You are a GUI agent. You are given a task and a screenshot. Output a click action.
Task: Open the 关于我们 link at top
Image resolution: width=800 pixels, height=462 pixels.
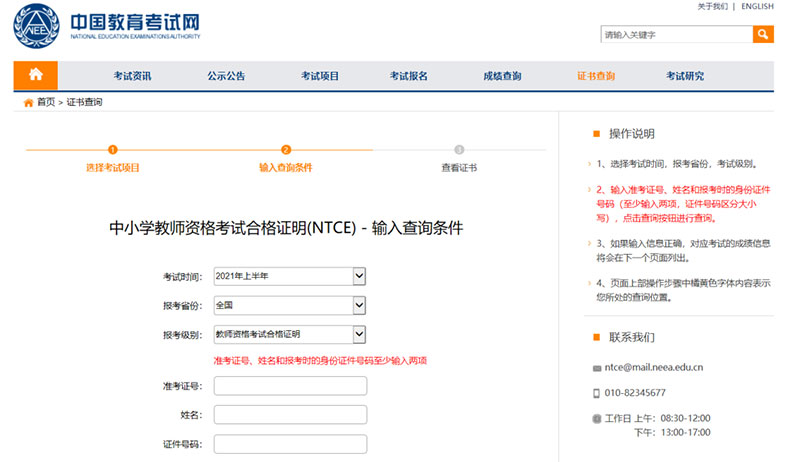(712, 7)
